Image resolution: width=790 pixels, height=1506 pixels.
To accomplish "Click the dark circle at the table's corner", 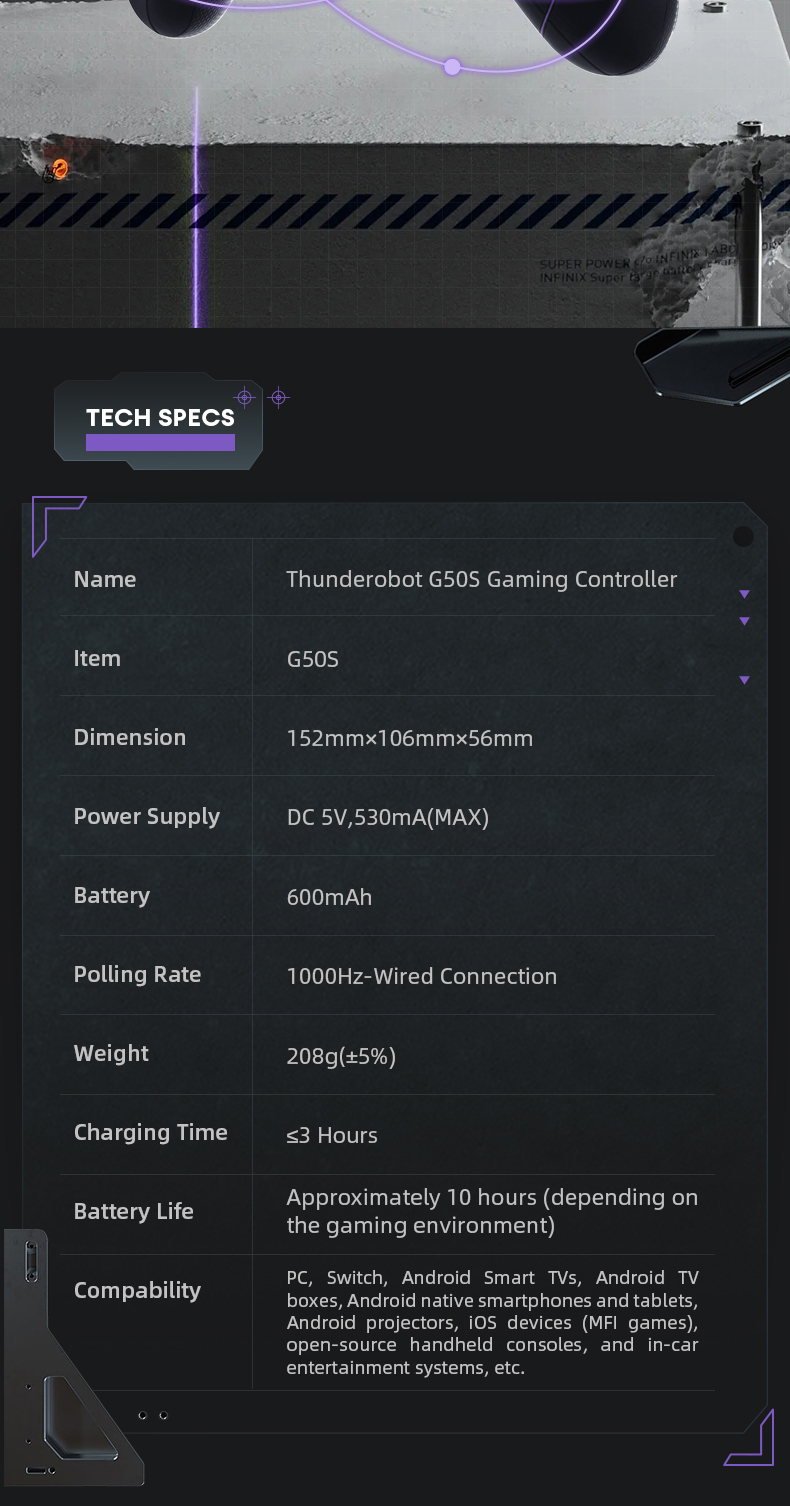I will coord(743,537).
